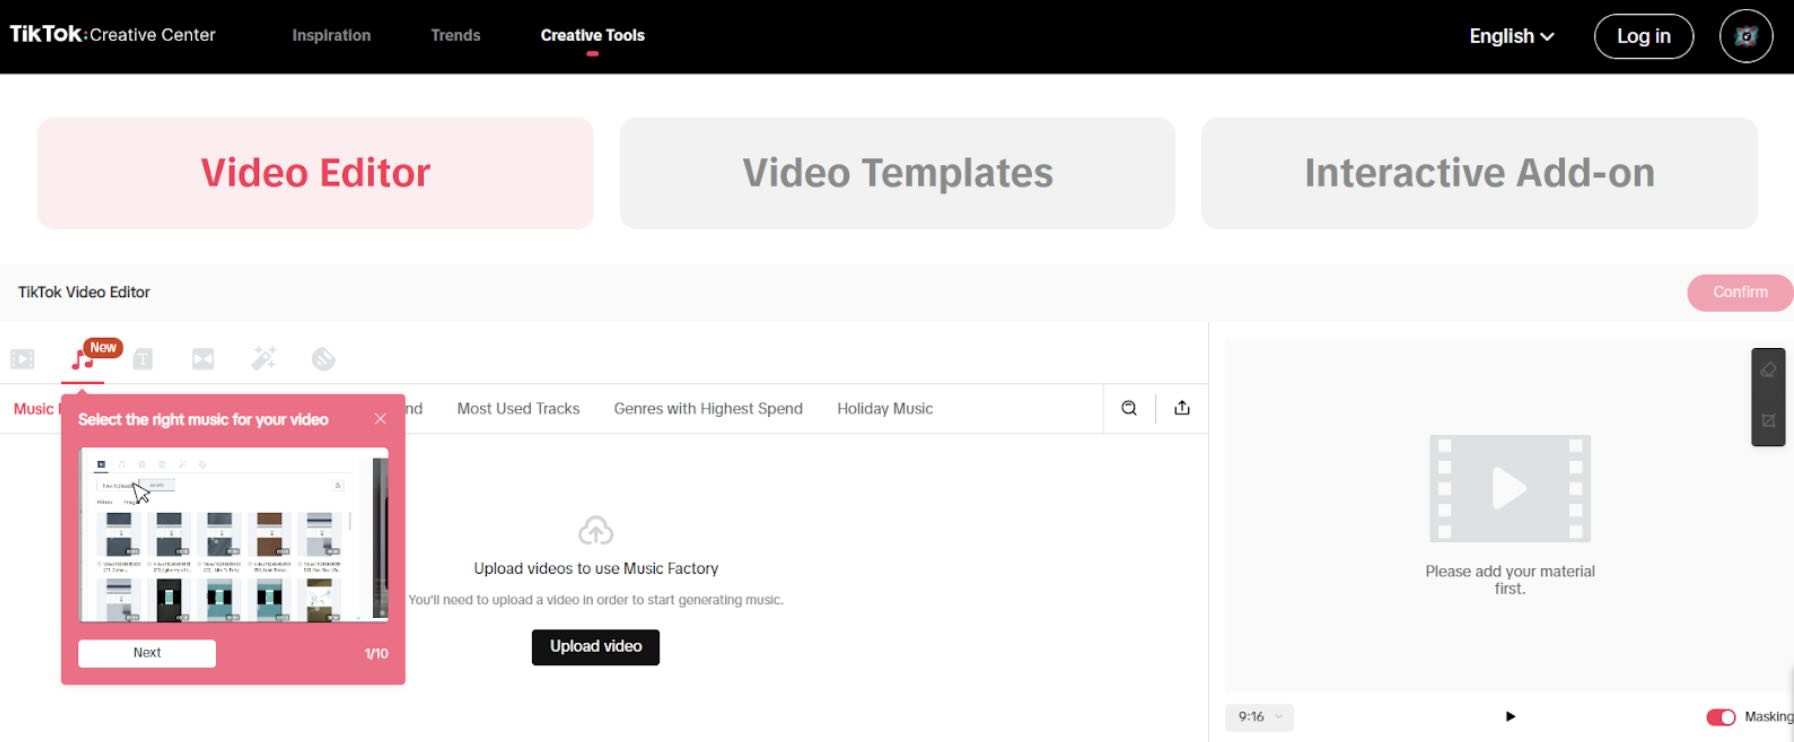
Task: Click the 'TikTok Video Editor' title text
Action: [84, 292]
